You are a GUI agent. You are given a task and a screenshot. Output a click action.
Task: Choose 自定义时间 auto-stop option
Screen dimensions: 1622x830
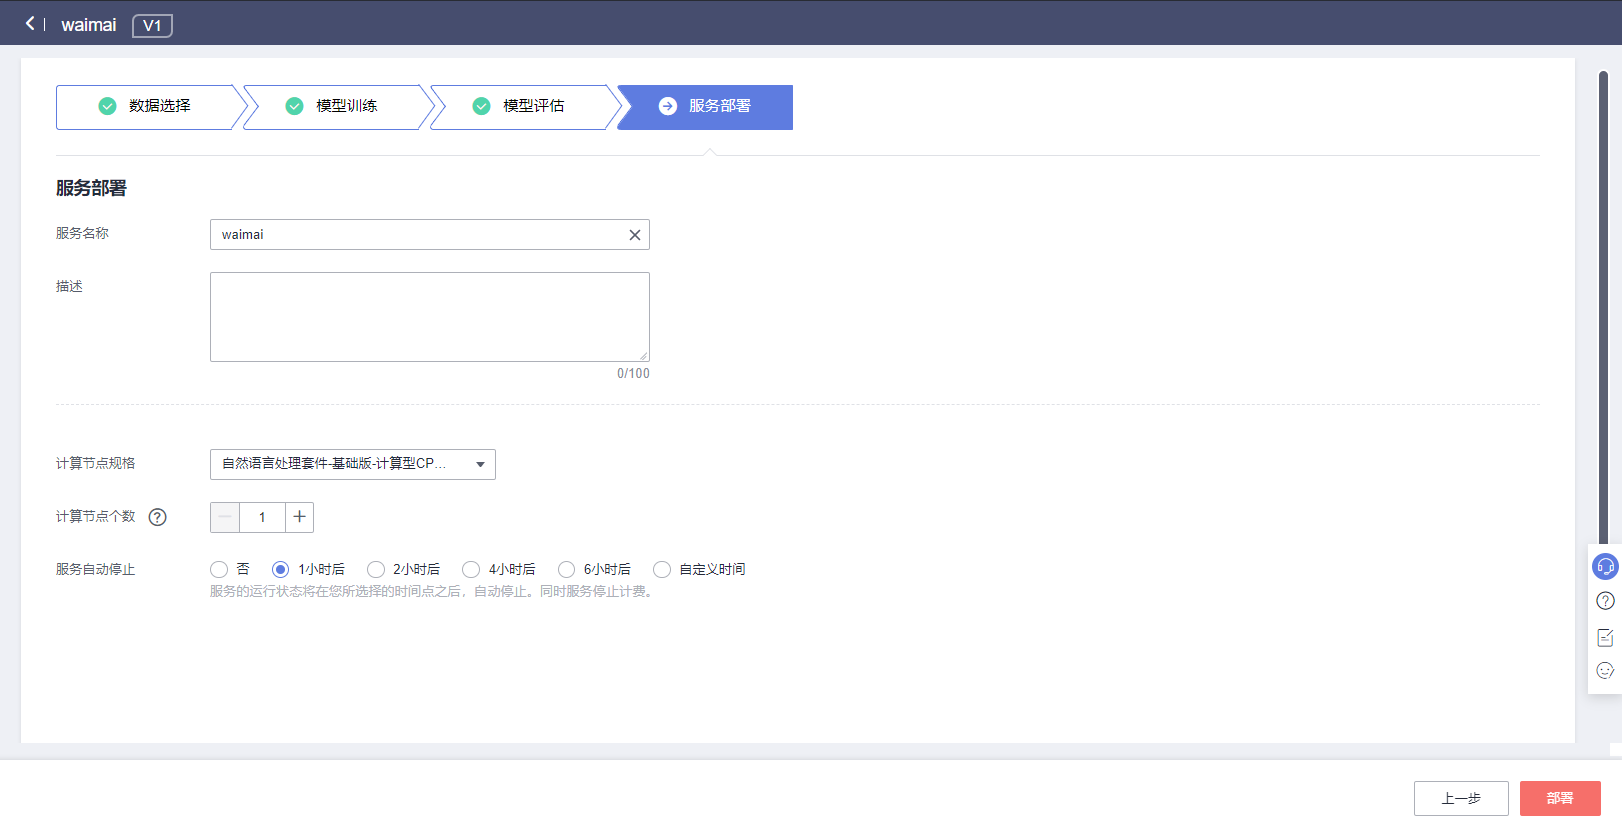coord(662,569)
